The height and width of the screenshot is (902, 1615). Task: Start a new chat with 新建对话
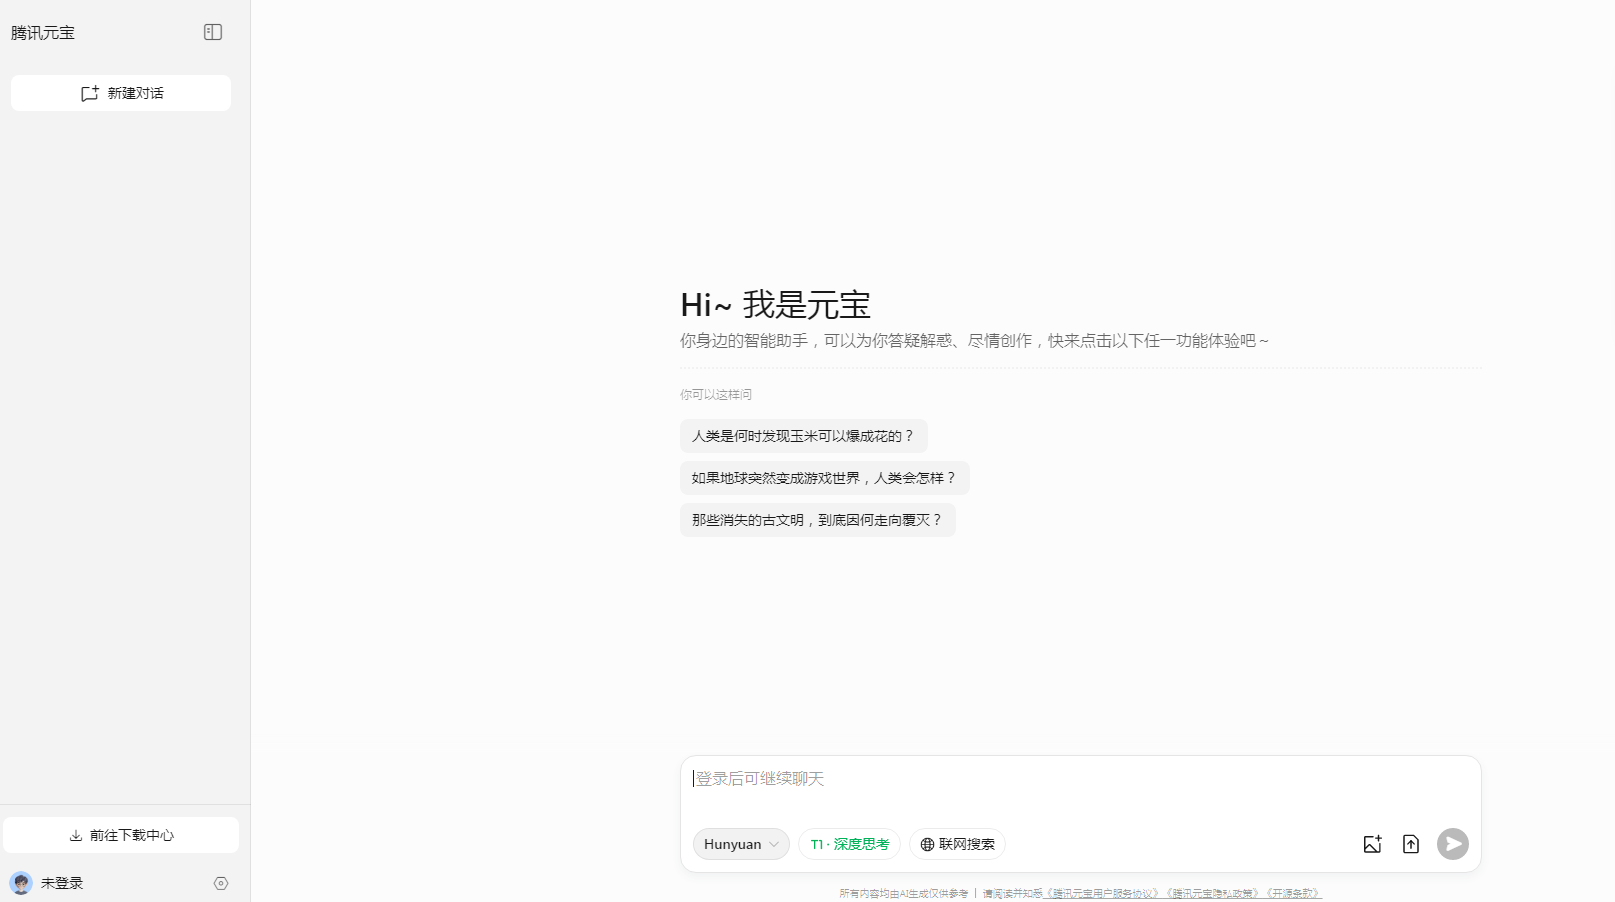pyautogui.click(x=120, y=92)
